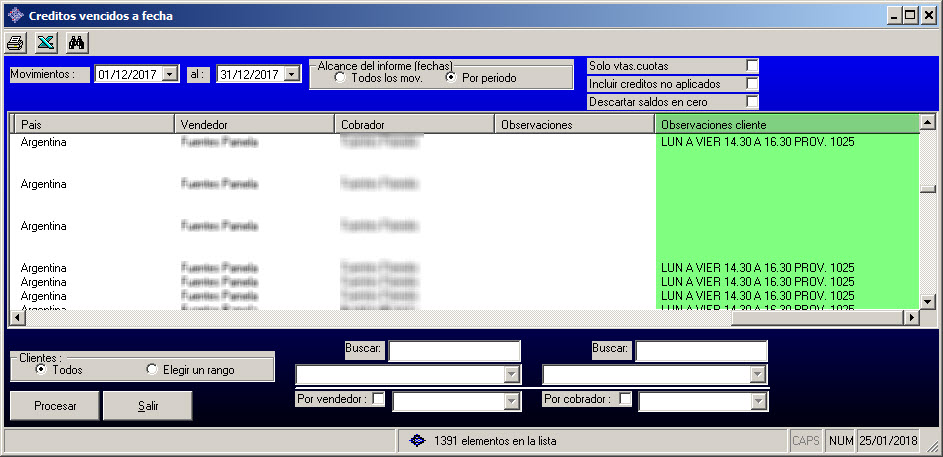Open the start date 01/12/2017 dropdown
Viewport: 943px width, 457px height.
tap(170, 74)
